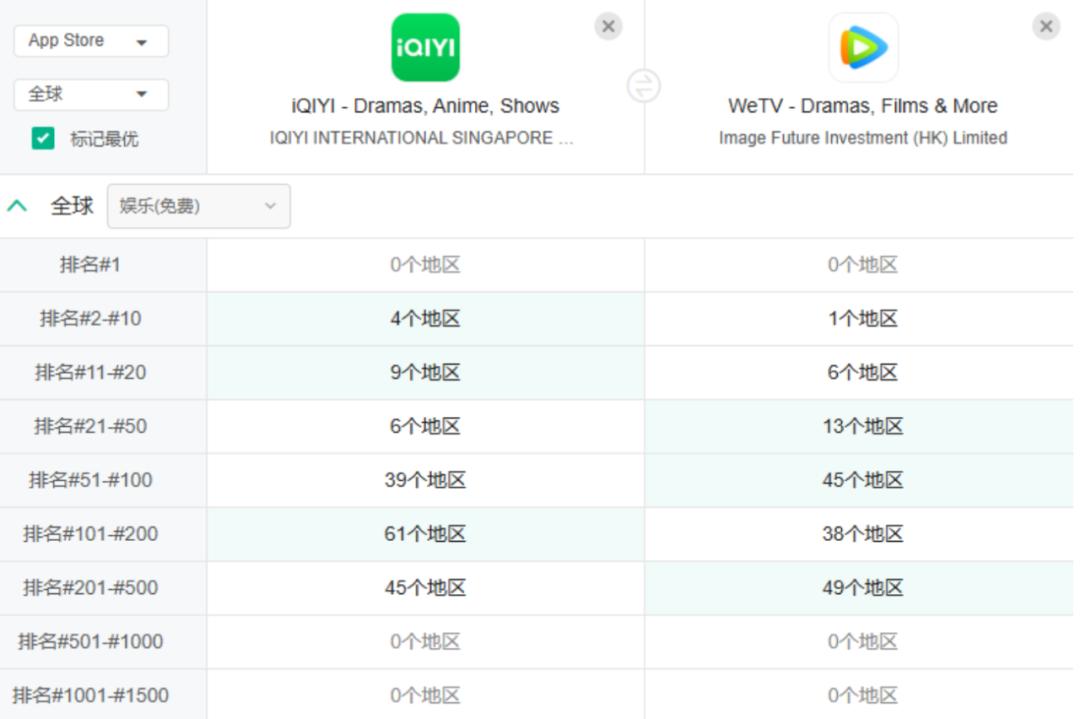Click WeTV's 13个地区 in 排名#21-#50 row
The height and width of the screenshot is (719, 1080).
point(863,426)
